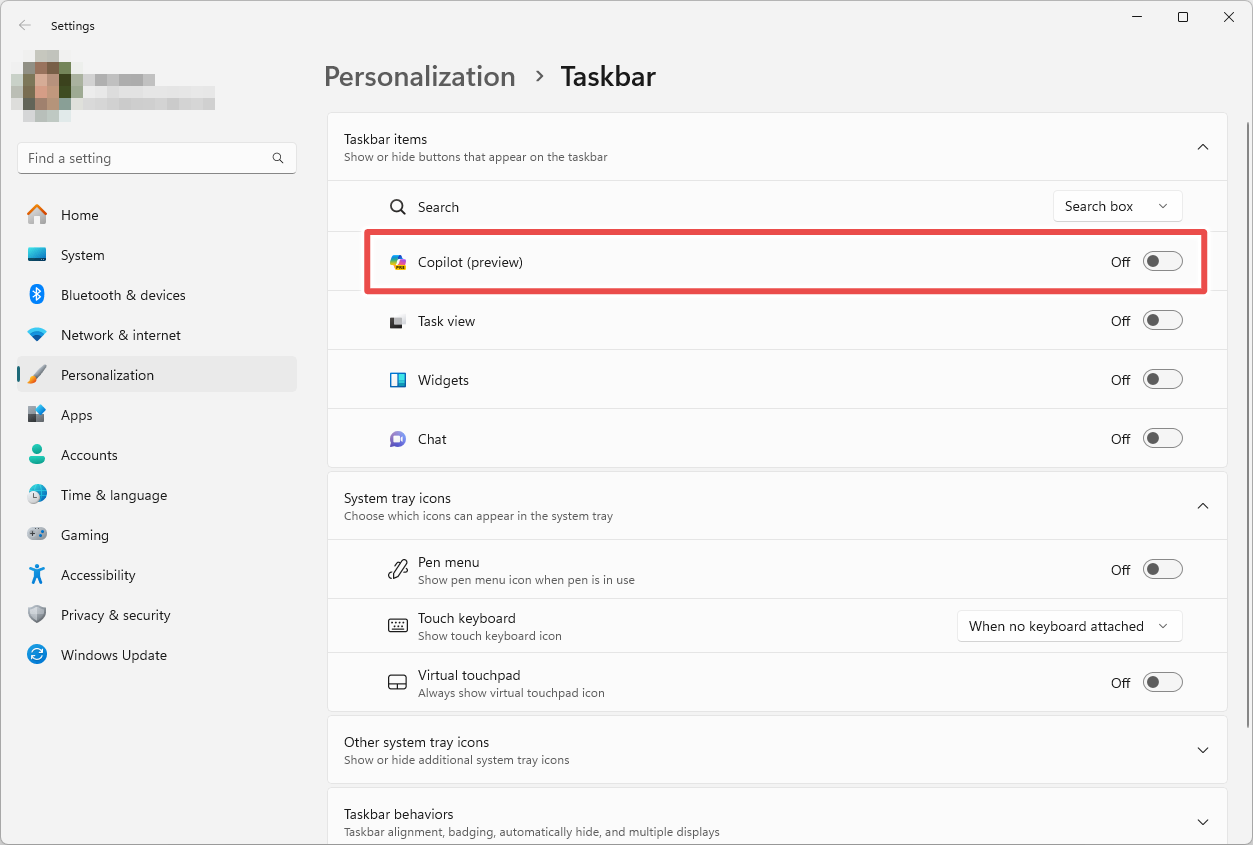Click the Personalization paintbrush icon
The width and height of the screenshot is (1253, 845).
coord(37,375)
